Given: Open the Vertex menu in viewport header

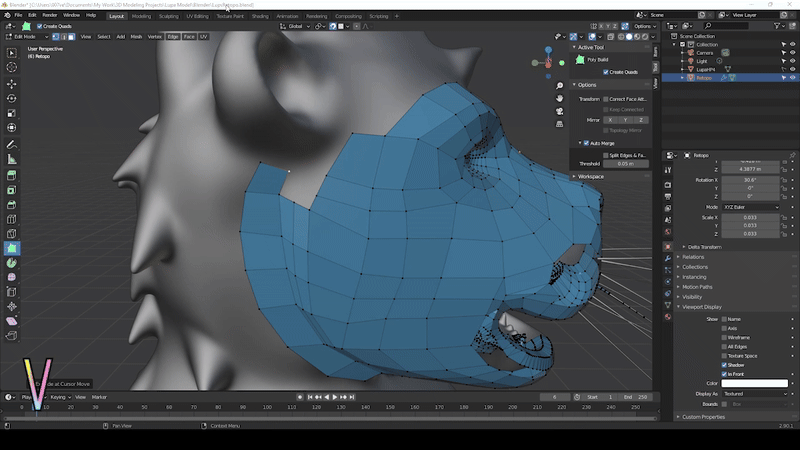Looking at the screenshot, I should click(155, 37).
